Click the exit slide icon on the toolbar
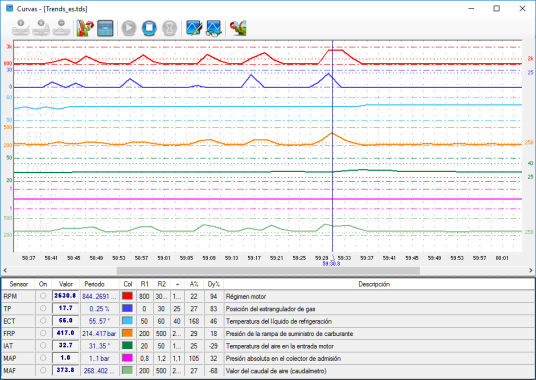Image resolution: width=536 pixels, height=380 pixels. [238, 28]
